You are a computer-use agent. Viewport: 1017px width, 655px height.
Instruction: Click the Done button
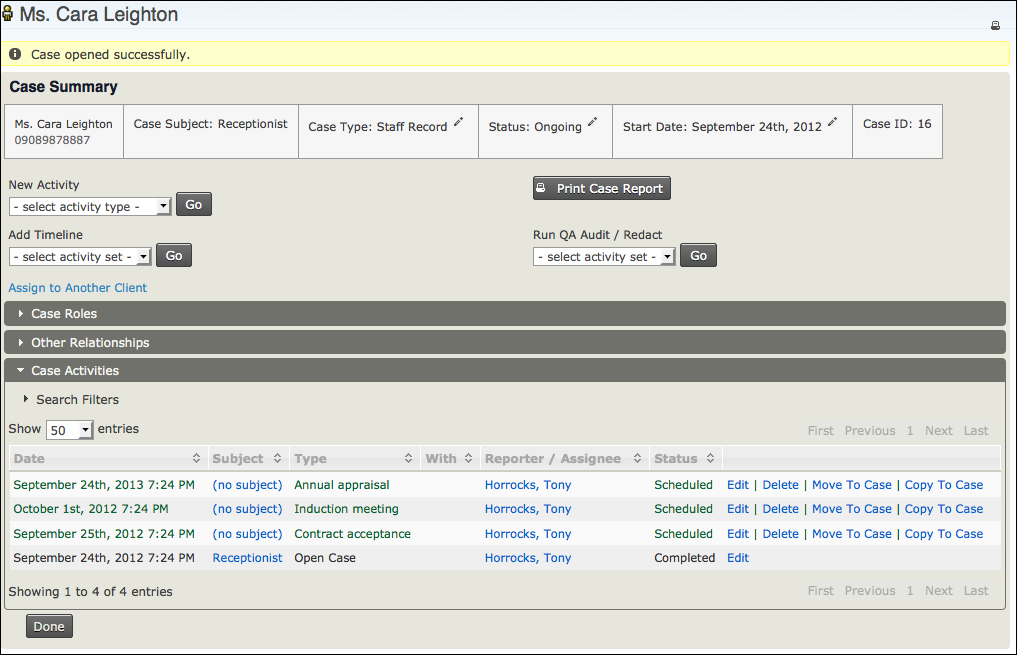(49, 627)
